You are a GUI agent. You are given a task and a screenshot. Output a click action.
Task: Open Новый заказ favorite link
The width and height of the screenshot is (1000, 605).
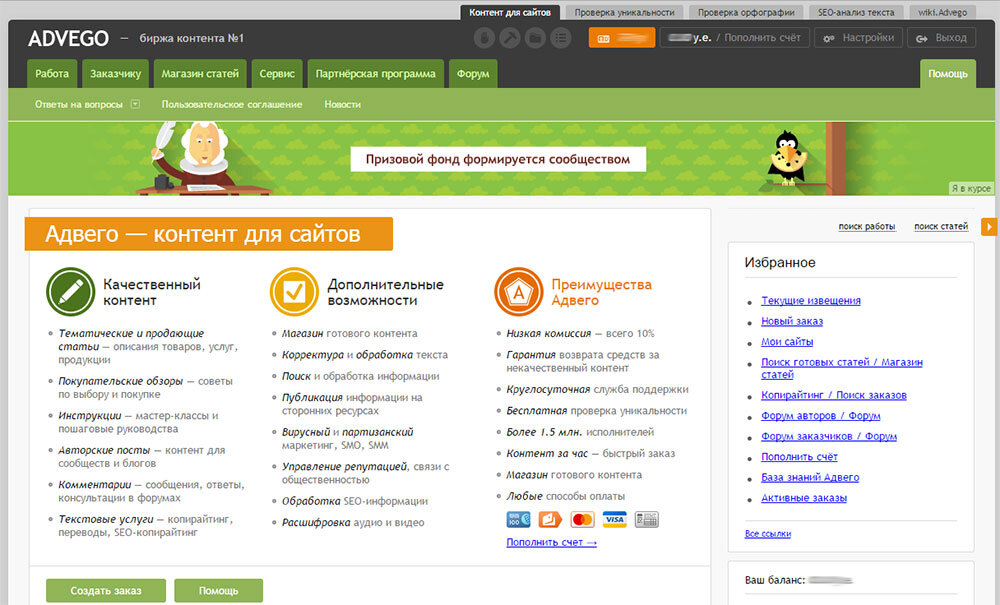point(792,321)
